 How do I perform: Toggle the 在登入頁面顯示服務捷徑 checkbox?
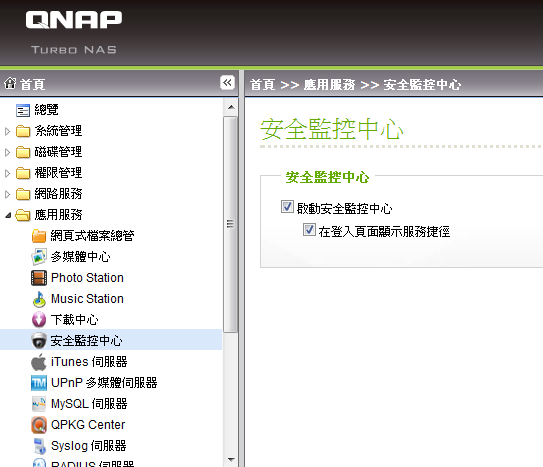click(309, 230)
